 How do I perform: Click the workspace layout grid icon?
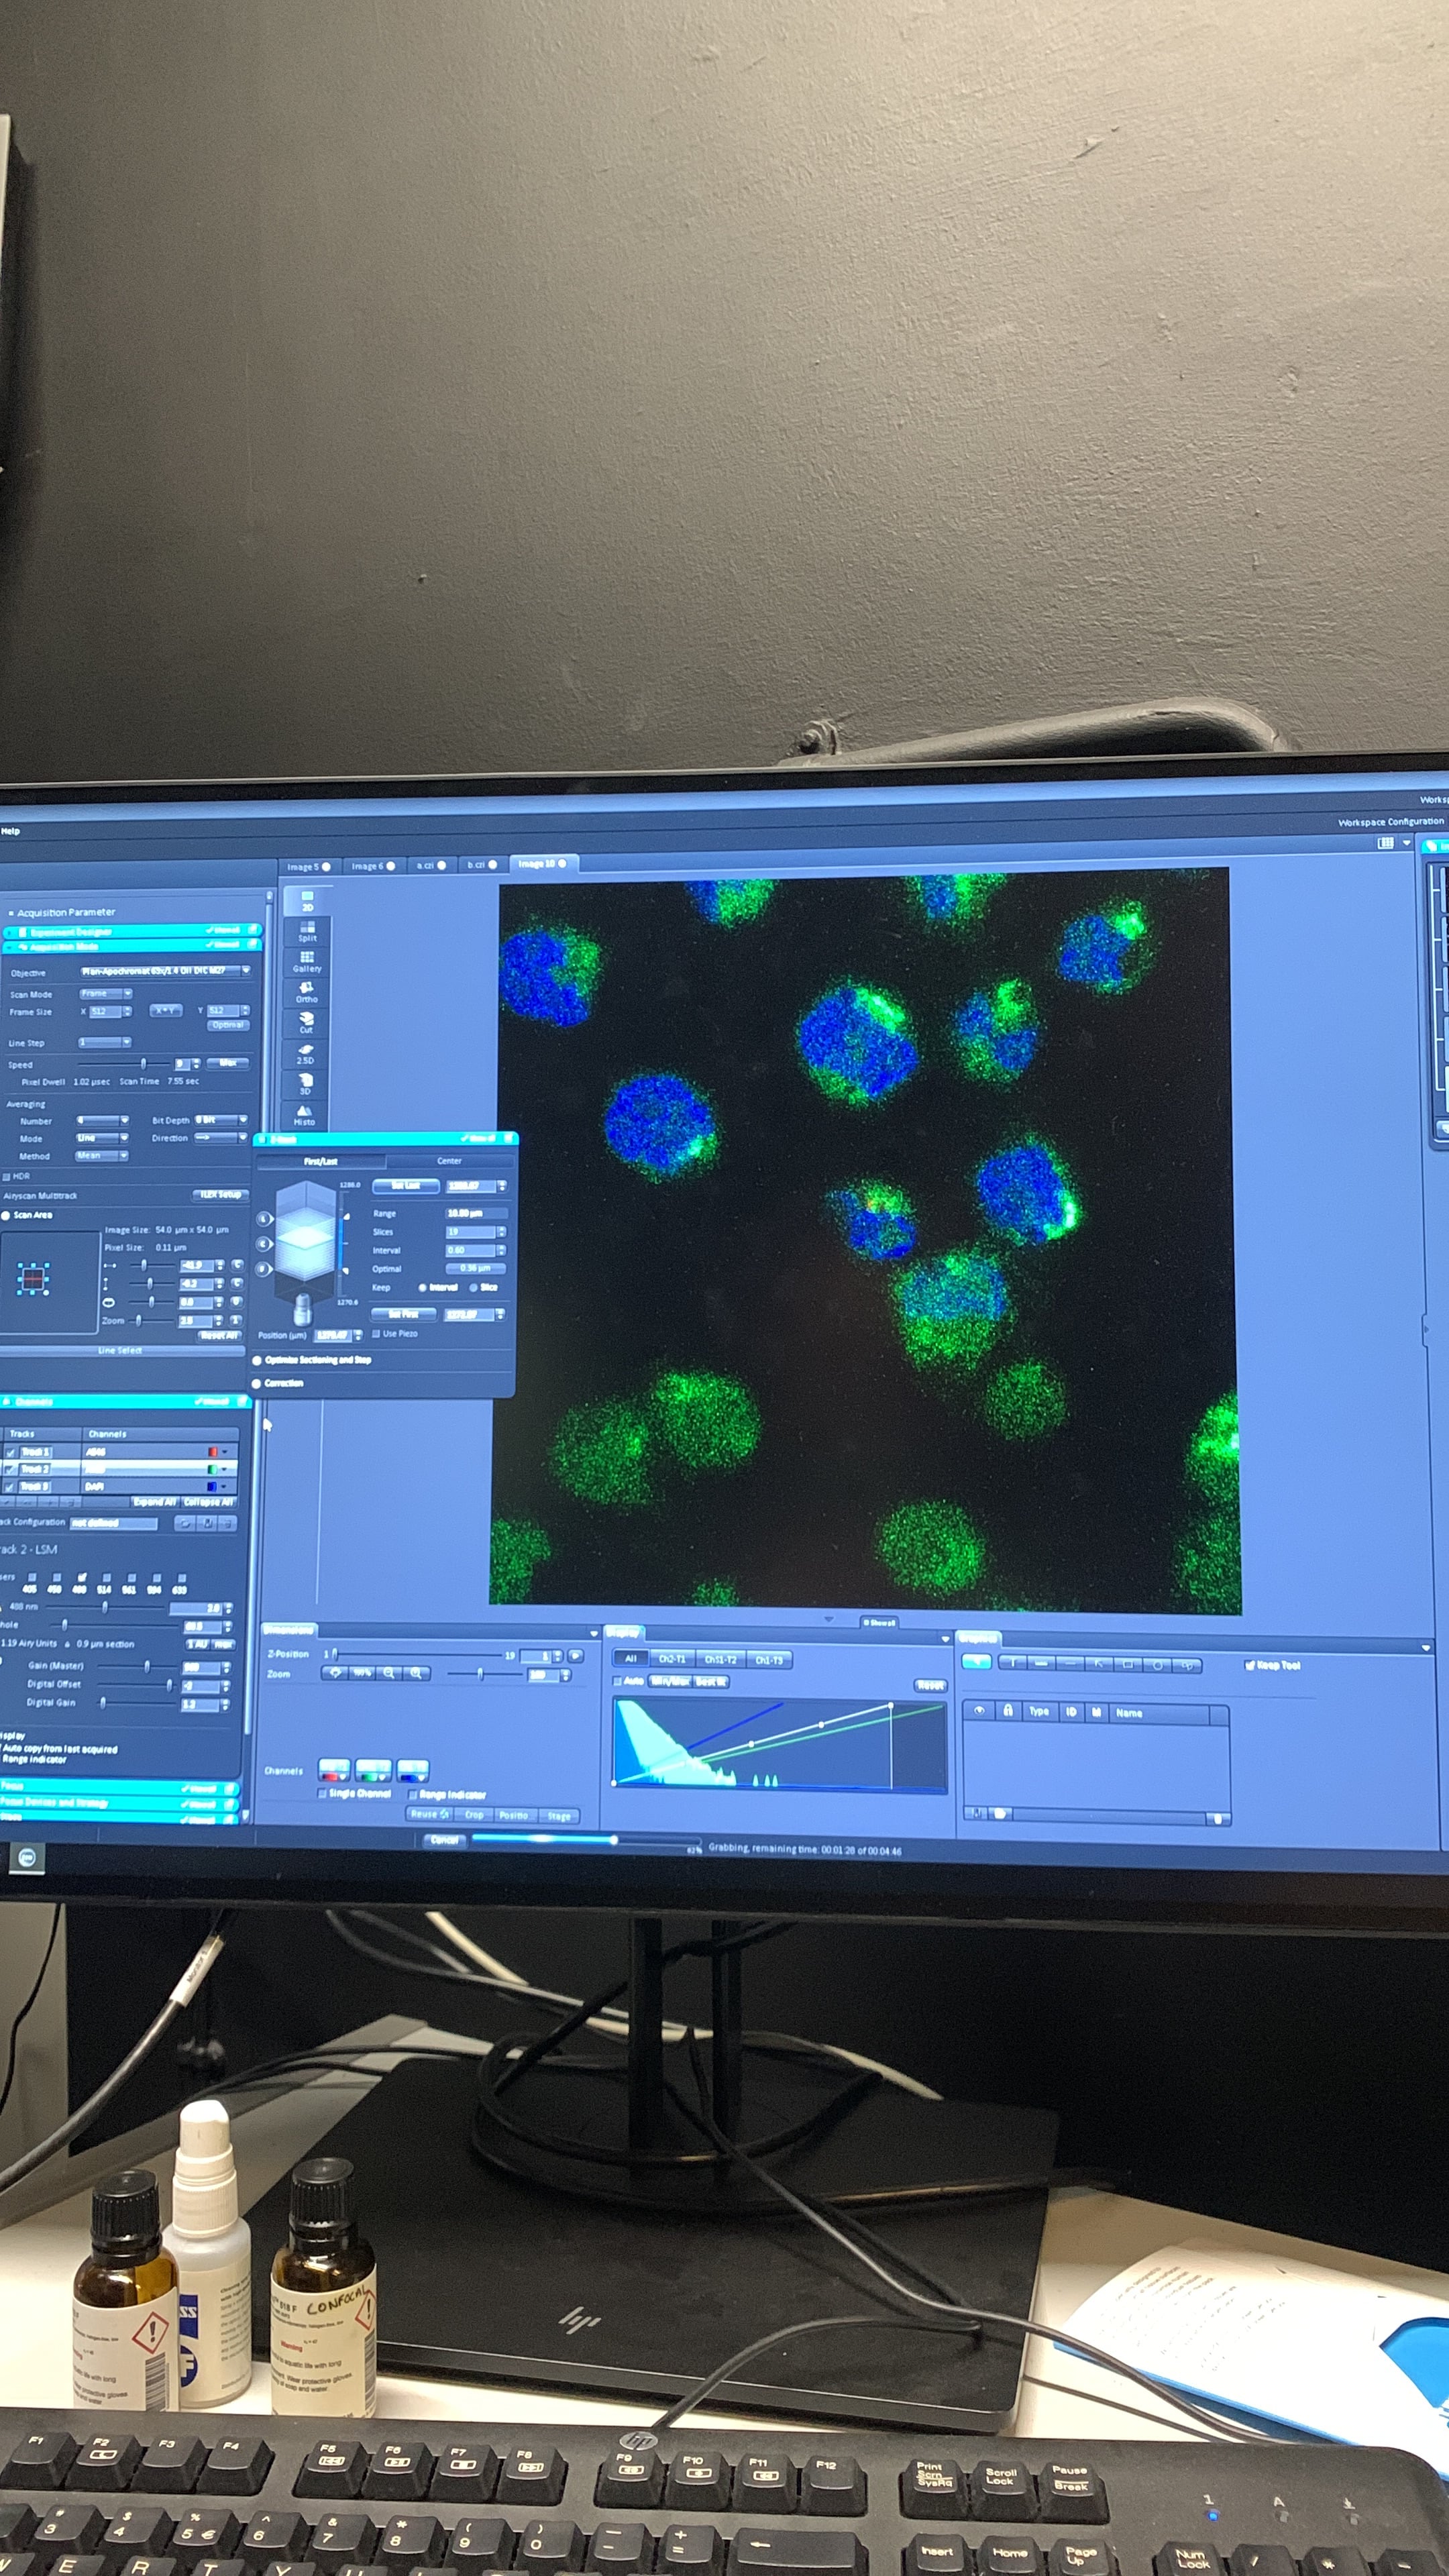[x=1385, y=843]
